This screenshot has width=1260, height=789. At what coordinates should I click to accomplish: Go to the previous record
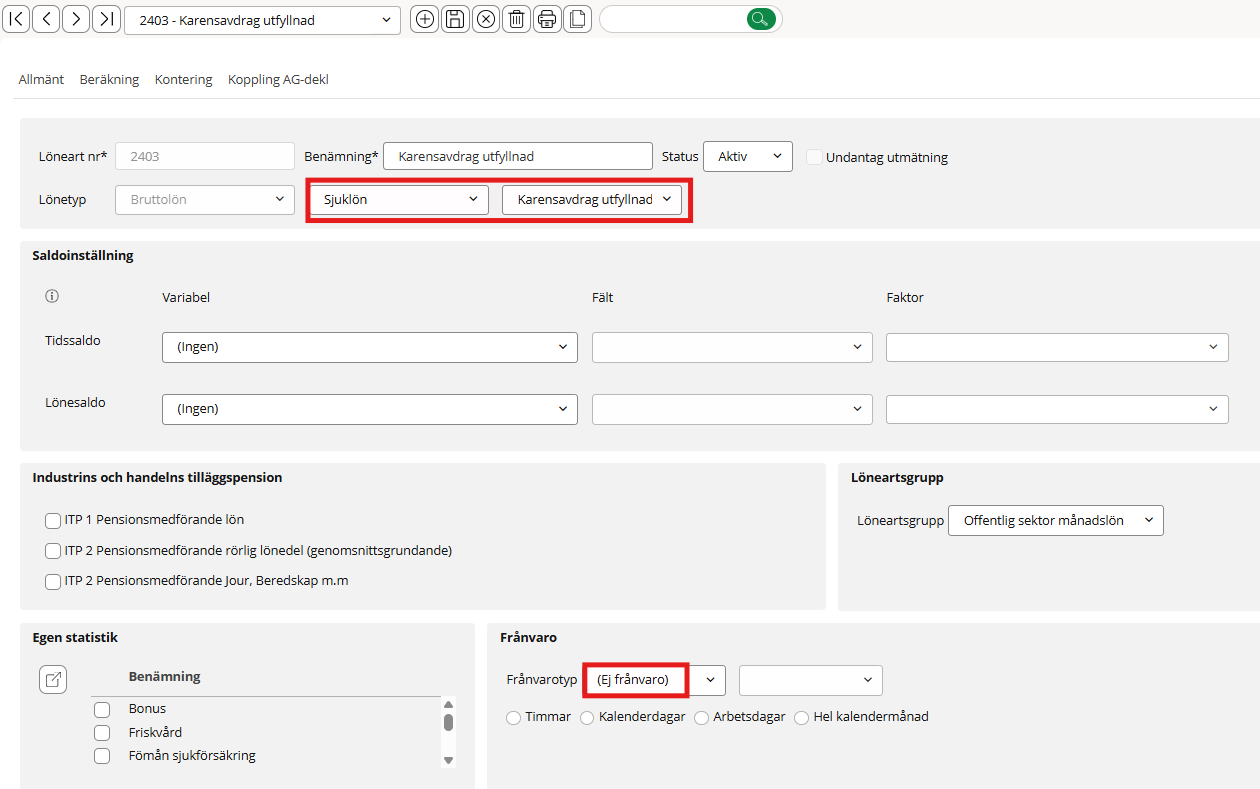[x=46, y=19]
